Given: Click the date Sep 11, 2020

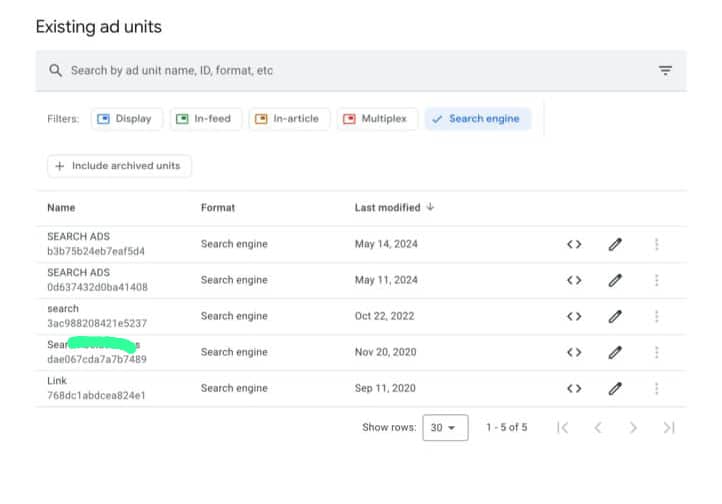Looking at the screenshot, I should 385,388.
